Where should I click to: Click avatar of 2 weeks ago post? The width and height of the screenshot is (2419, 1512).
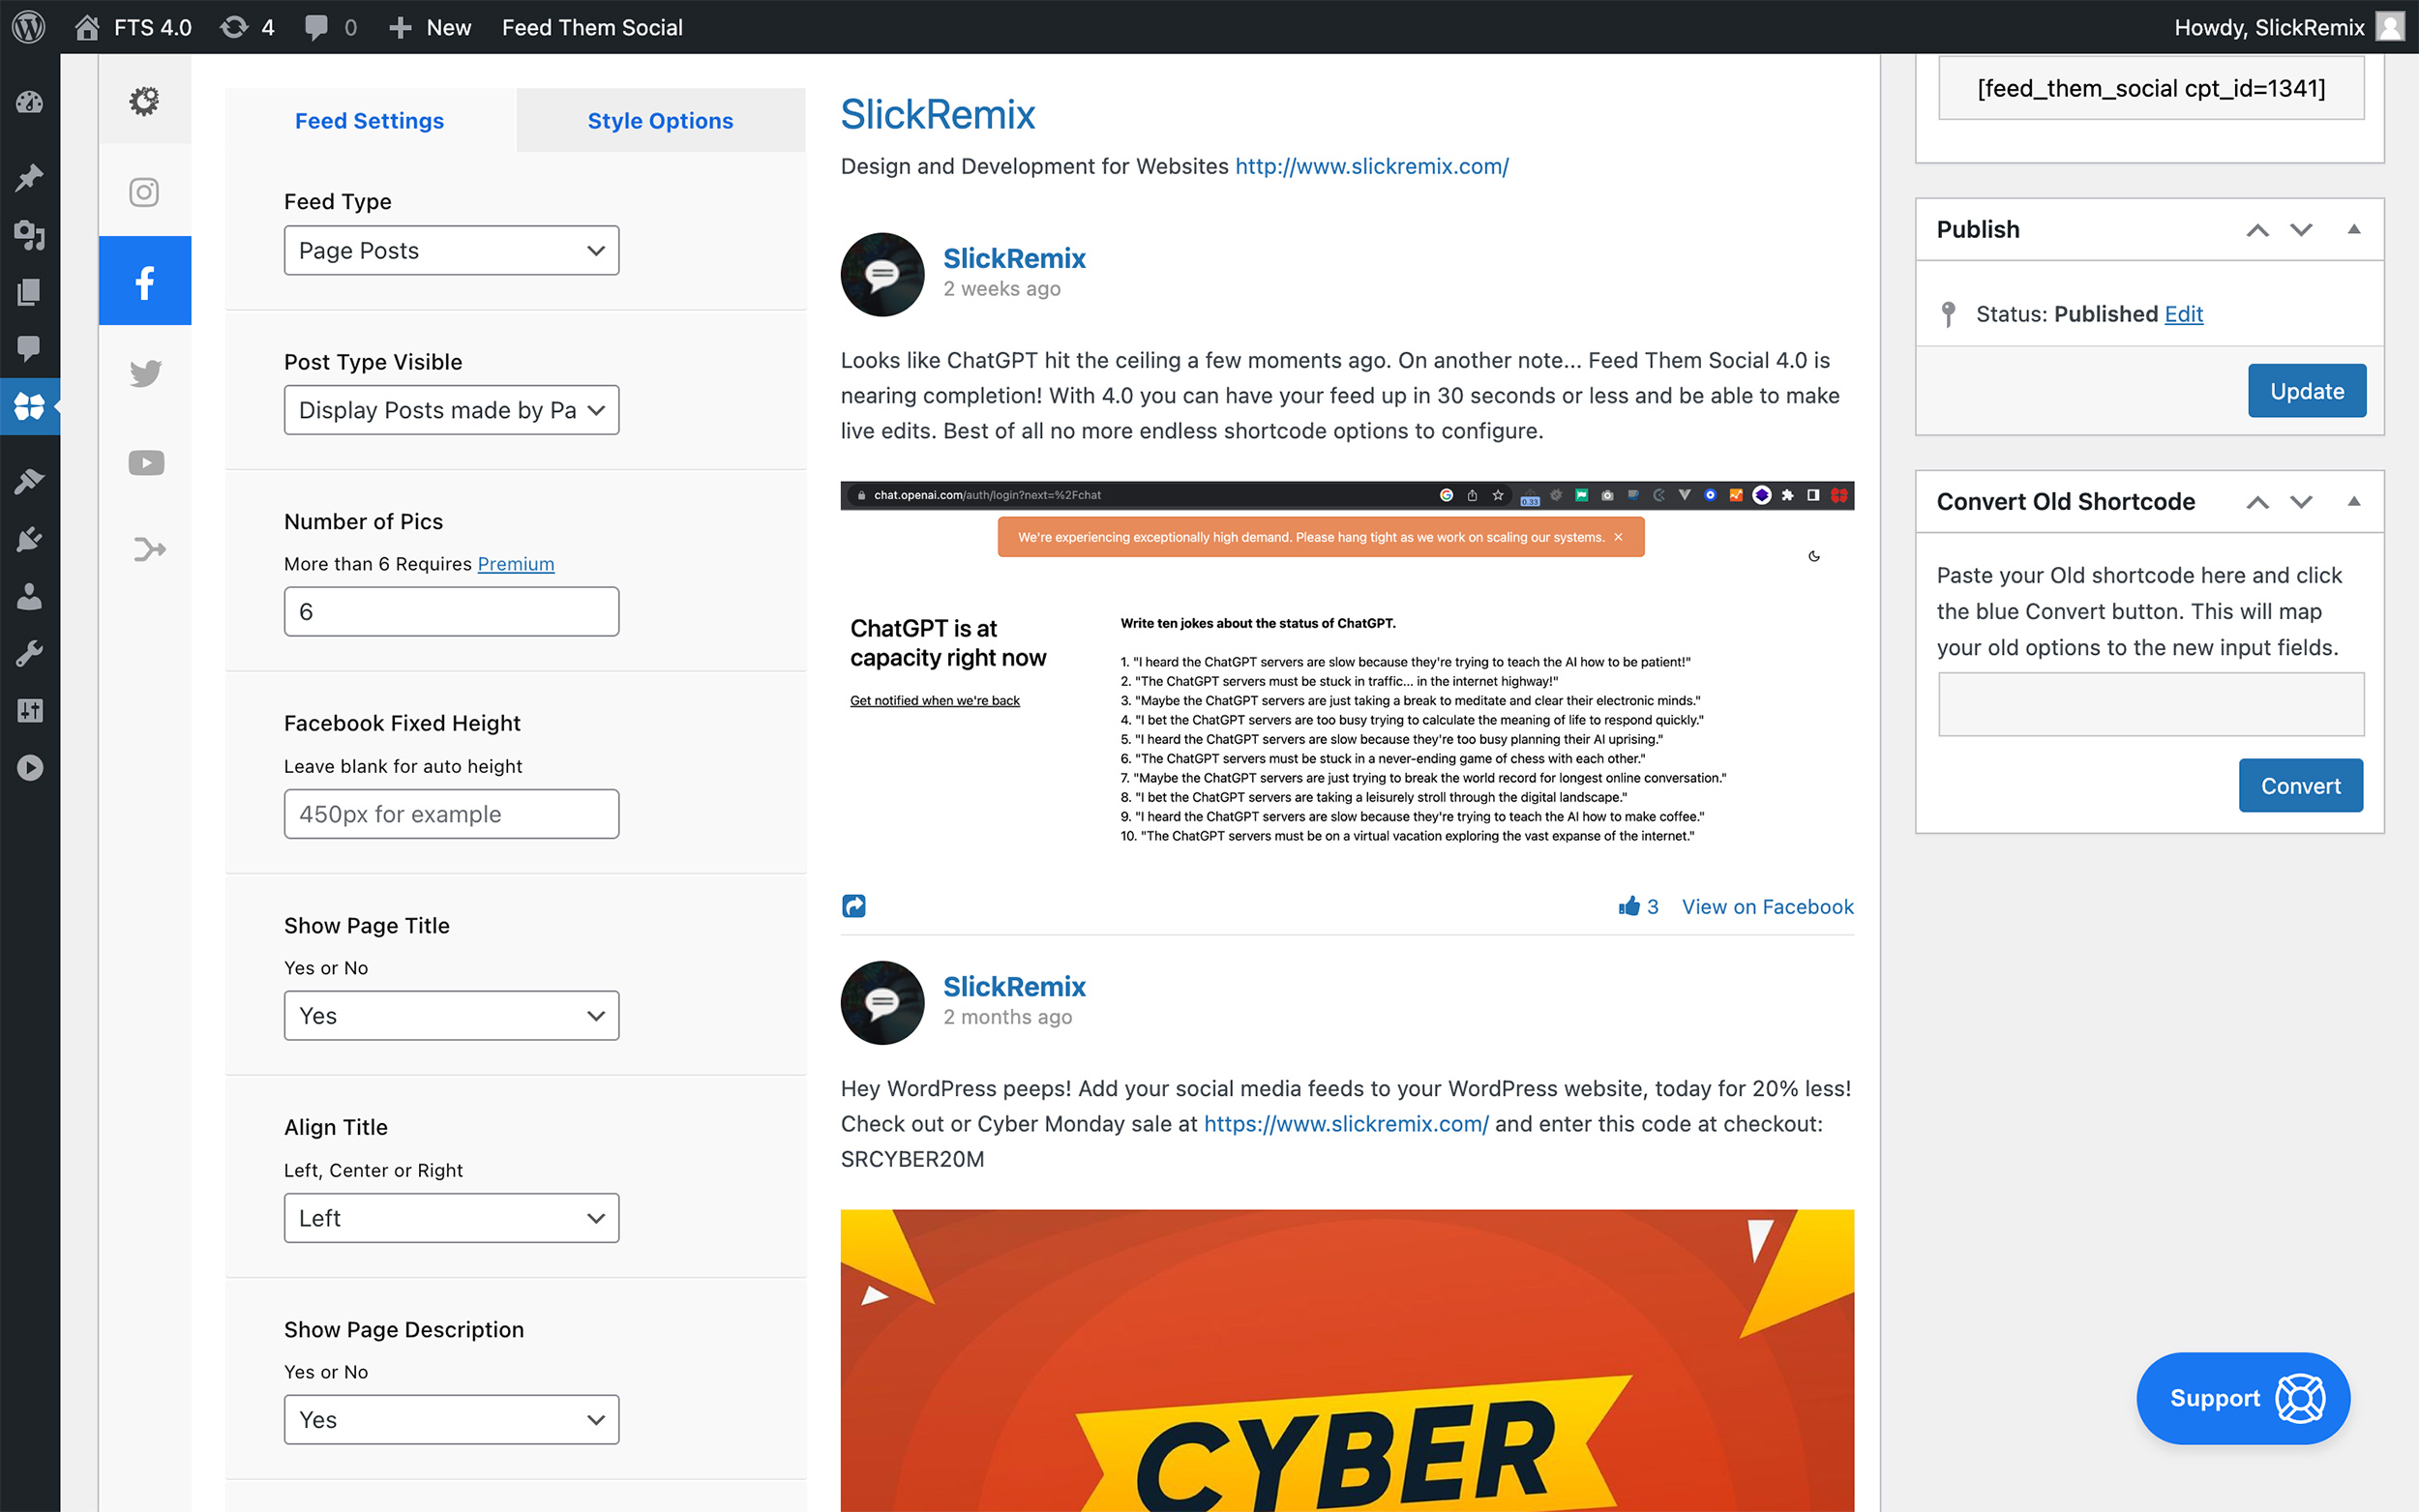click(882, 275)
